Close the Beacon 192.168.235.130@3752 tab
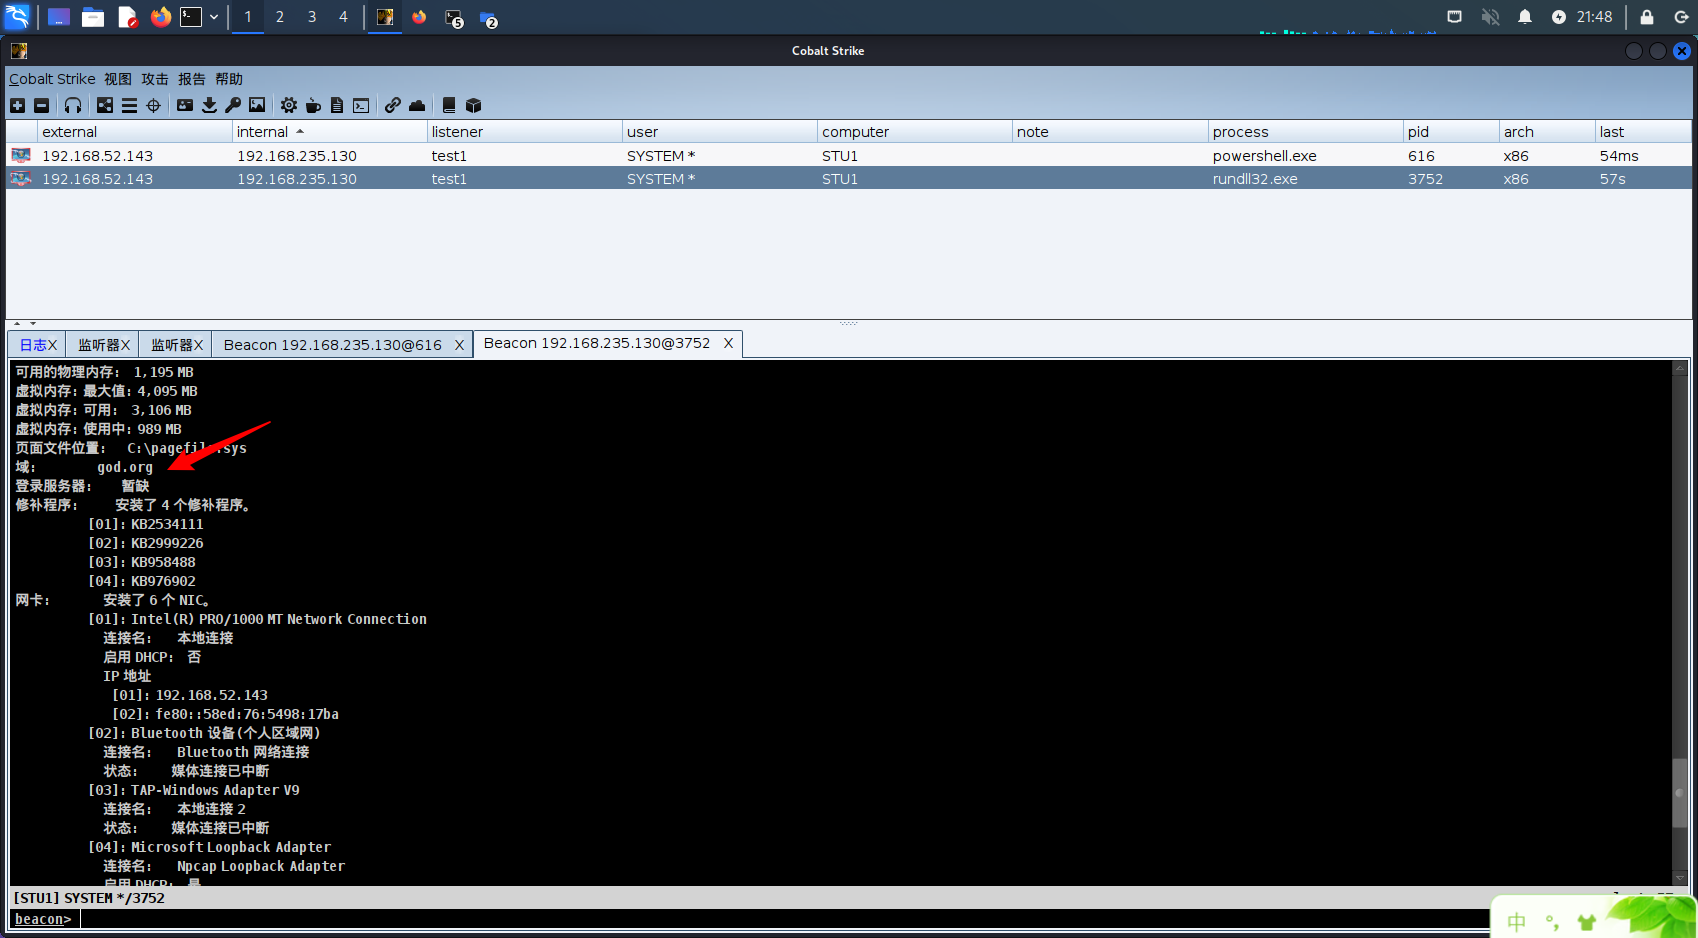 728,343
